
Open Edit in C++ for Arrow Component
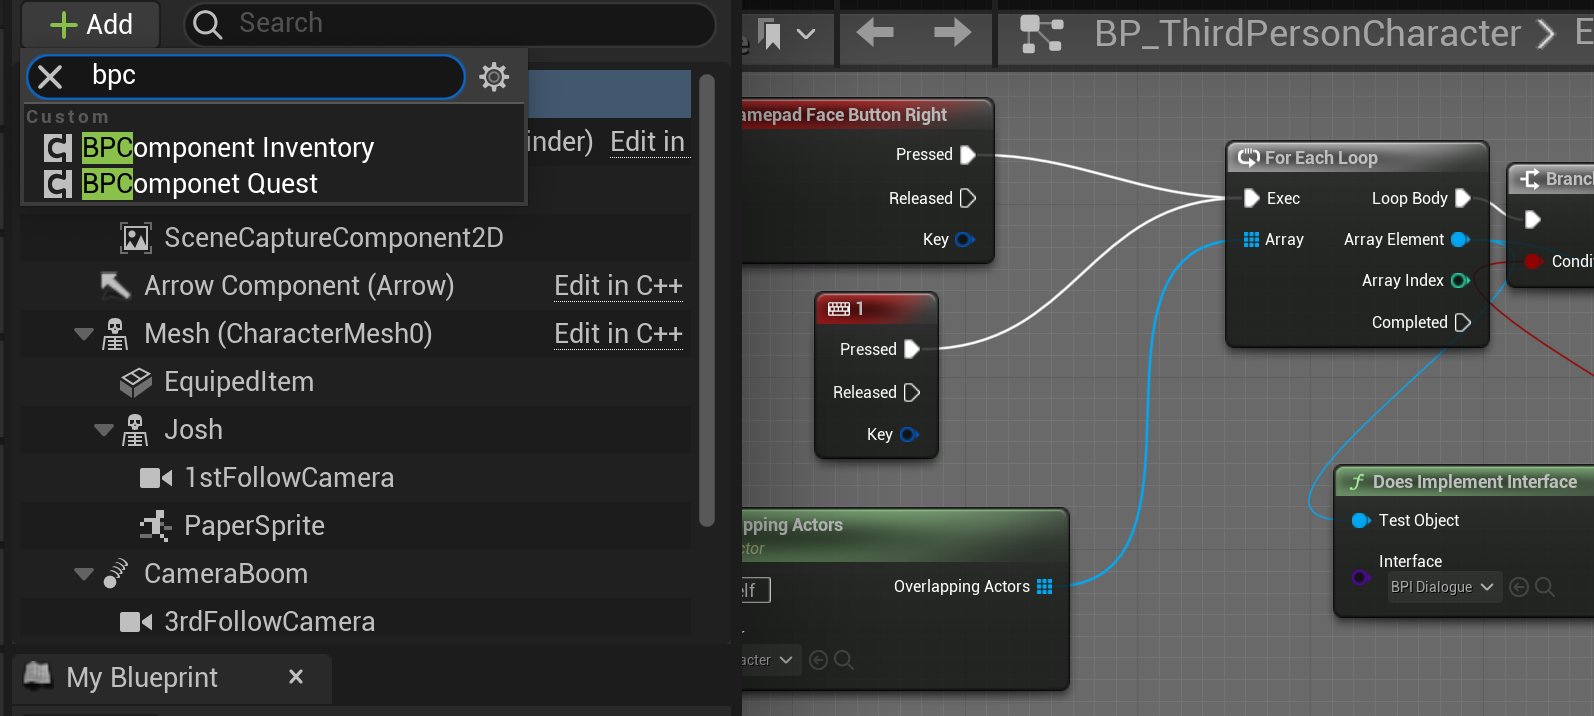point(618,286)
